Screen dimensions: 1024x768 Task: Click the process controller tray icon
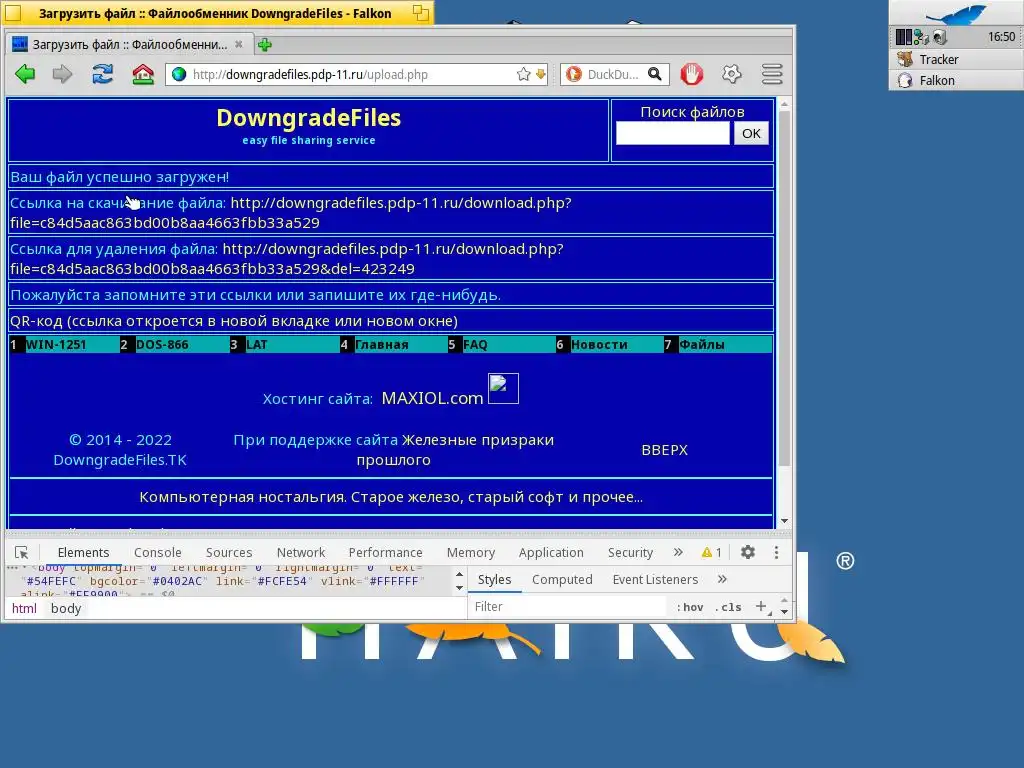[x=903, y=37]
